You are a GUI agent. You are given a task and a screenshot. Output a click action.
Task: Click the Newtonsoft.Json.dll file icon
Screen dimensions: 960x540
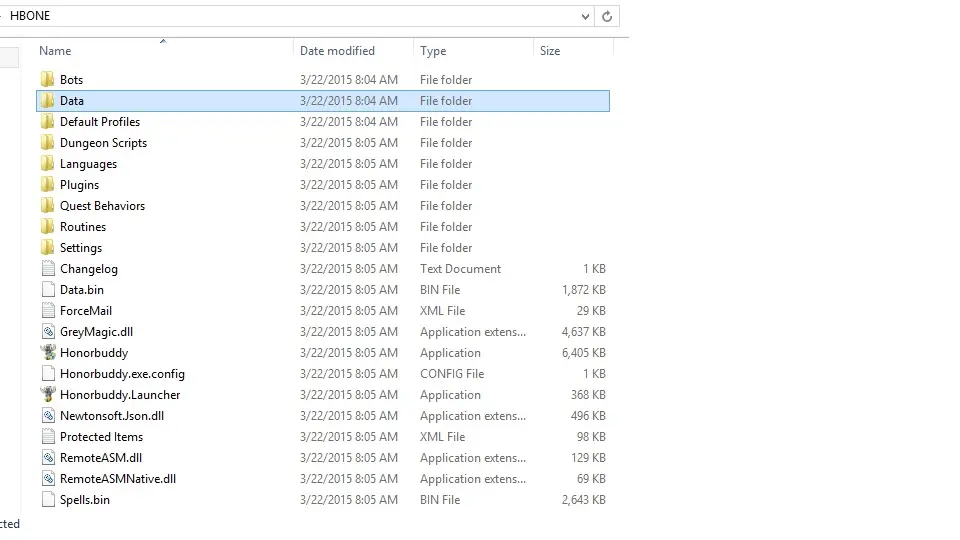point(48,416)
